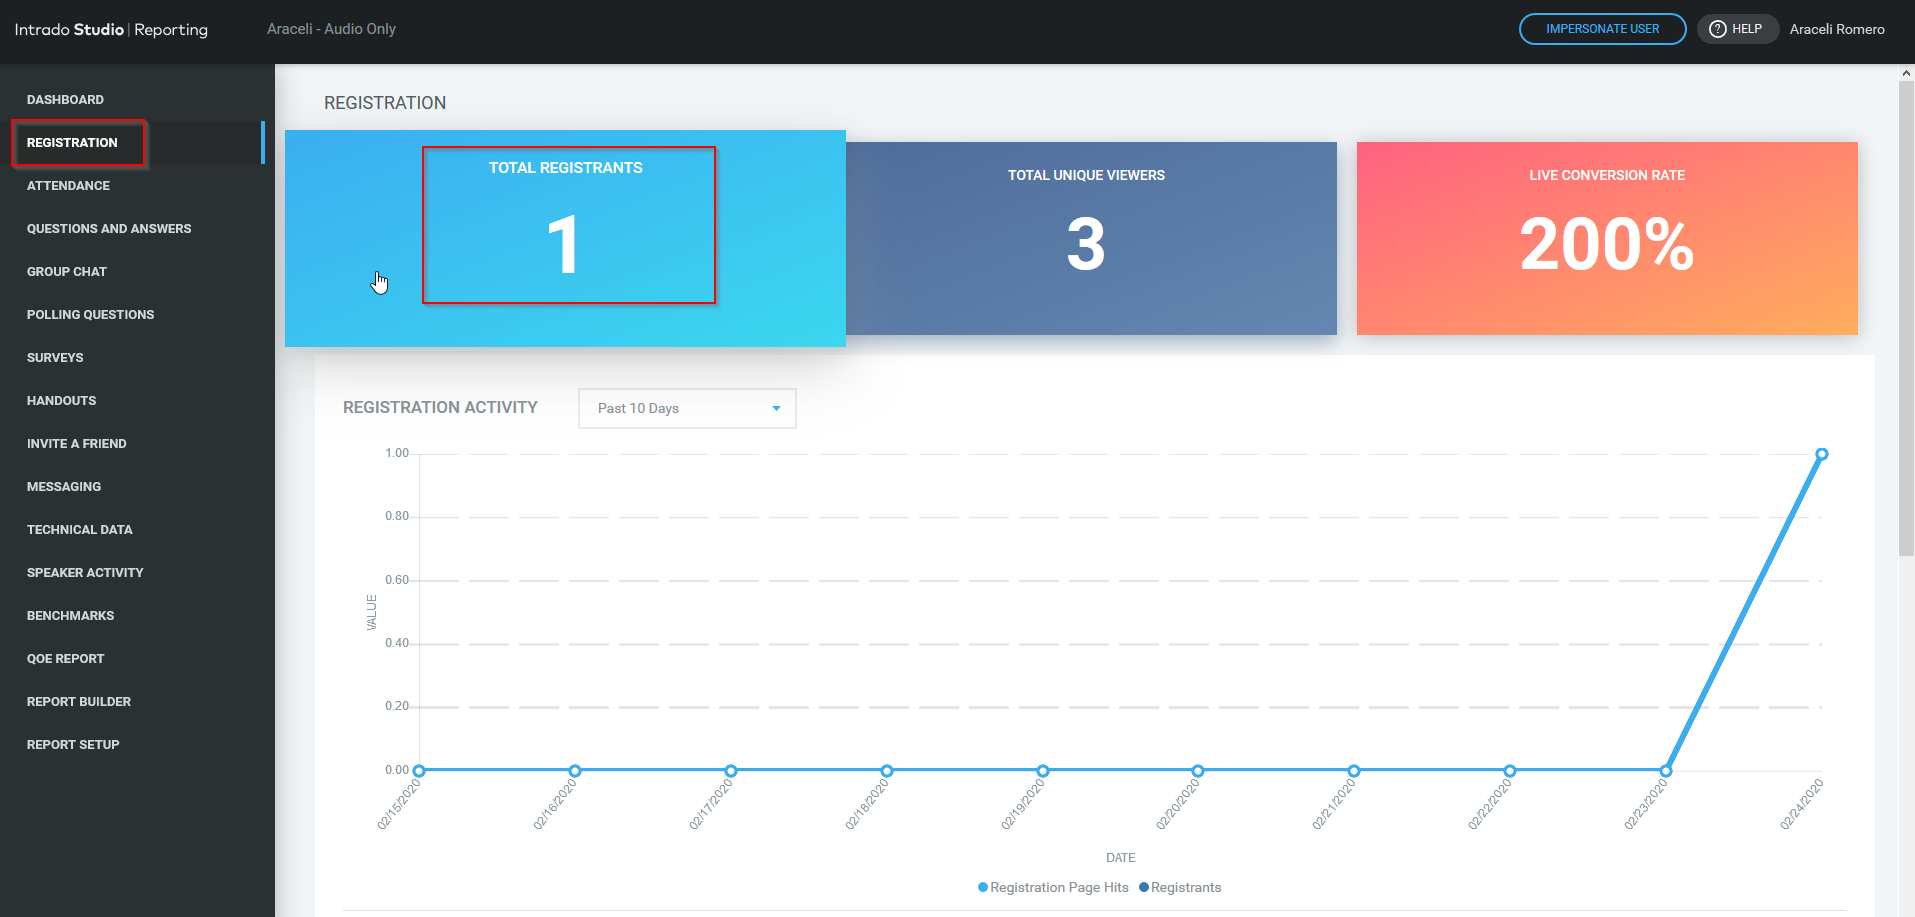Click the 02/24/2020 data point on chart
The width and height of the screenshot is (1915, 917).
tap(1822, 454)
